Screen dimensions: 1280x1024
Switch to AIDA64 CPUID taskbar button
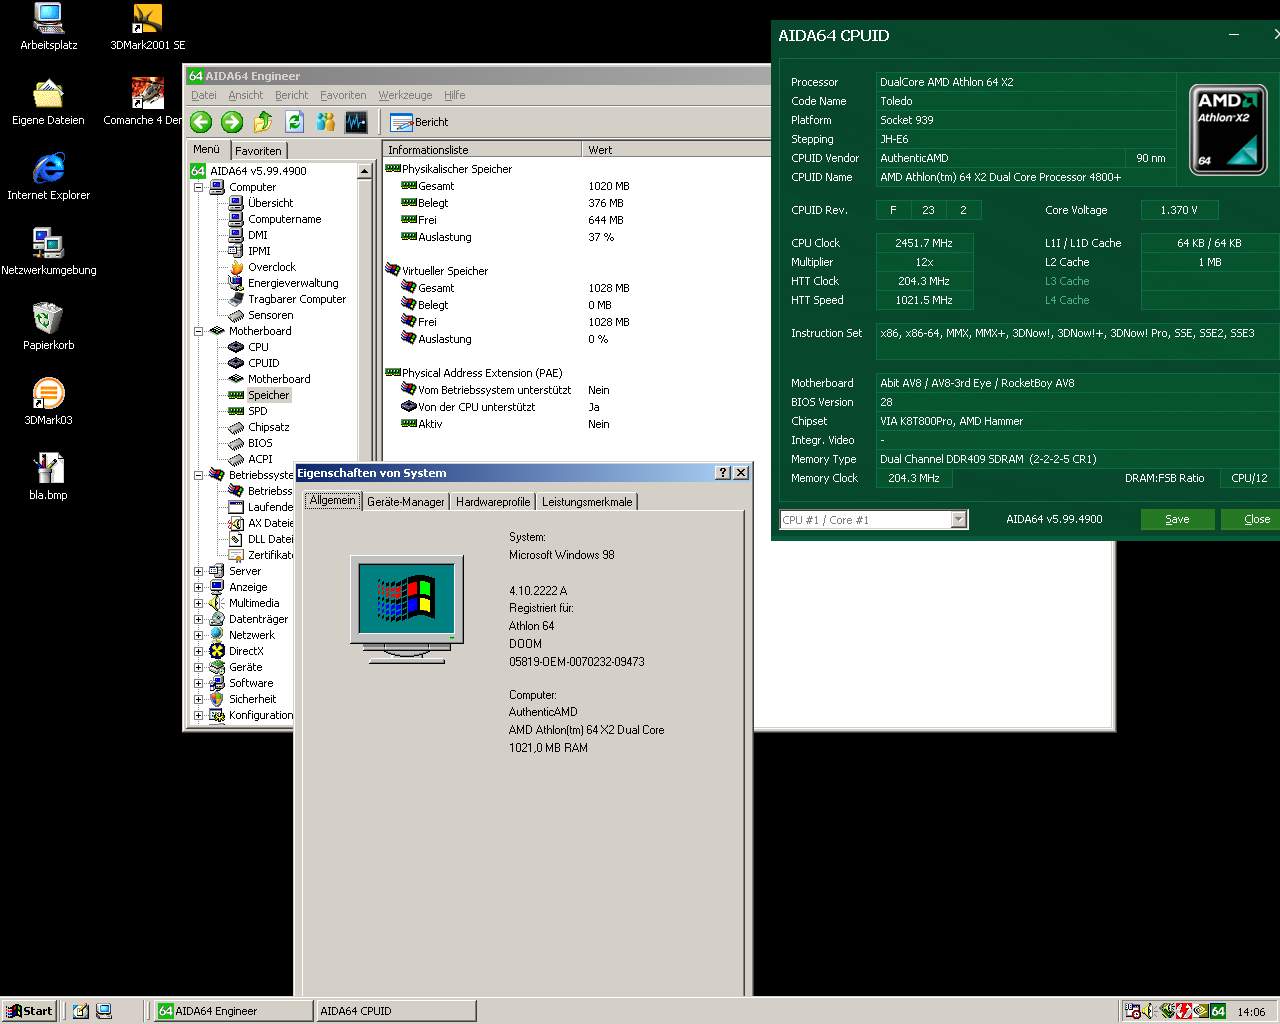tap(395, 1011)
